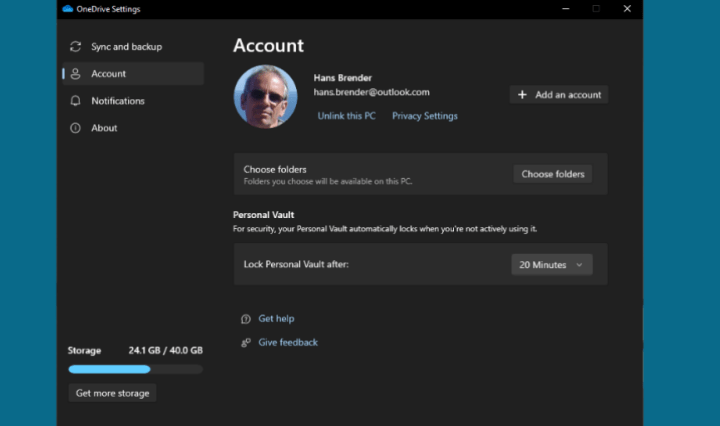Image resolution: width=720 pixels, height=426 pixels.
Task: Click the Notifications bell icon
Action: coord(75,101)
